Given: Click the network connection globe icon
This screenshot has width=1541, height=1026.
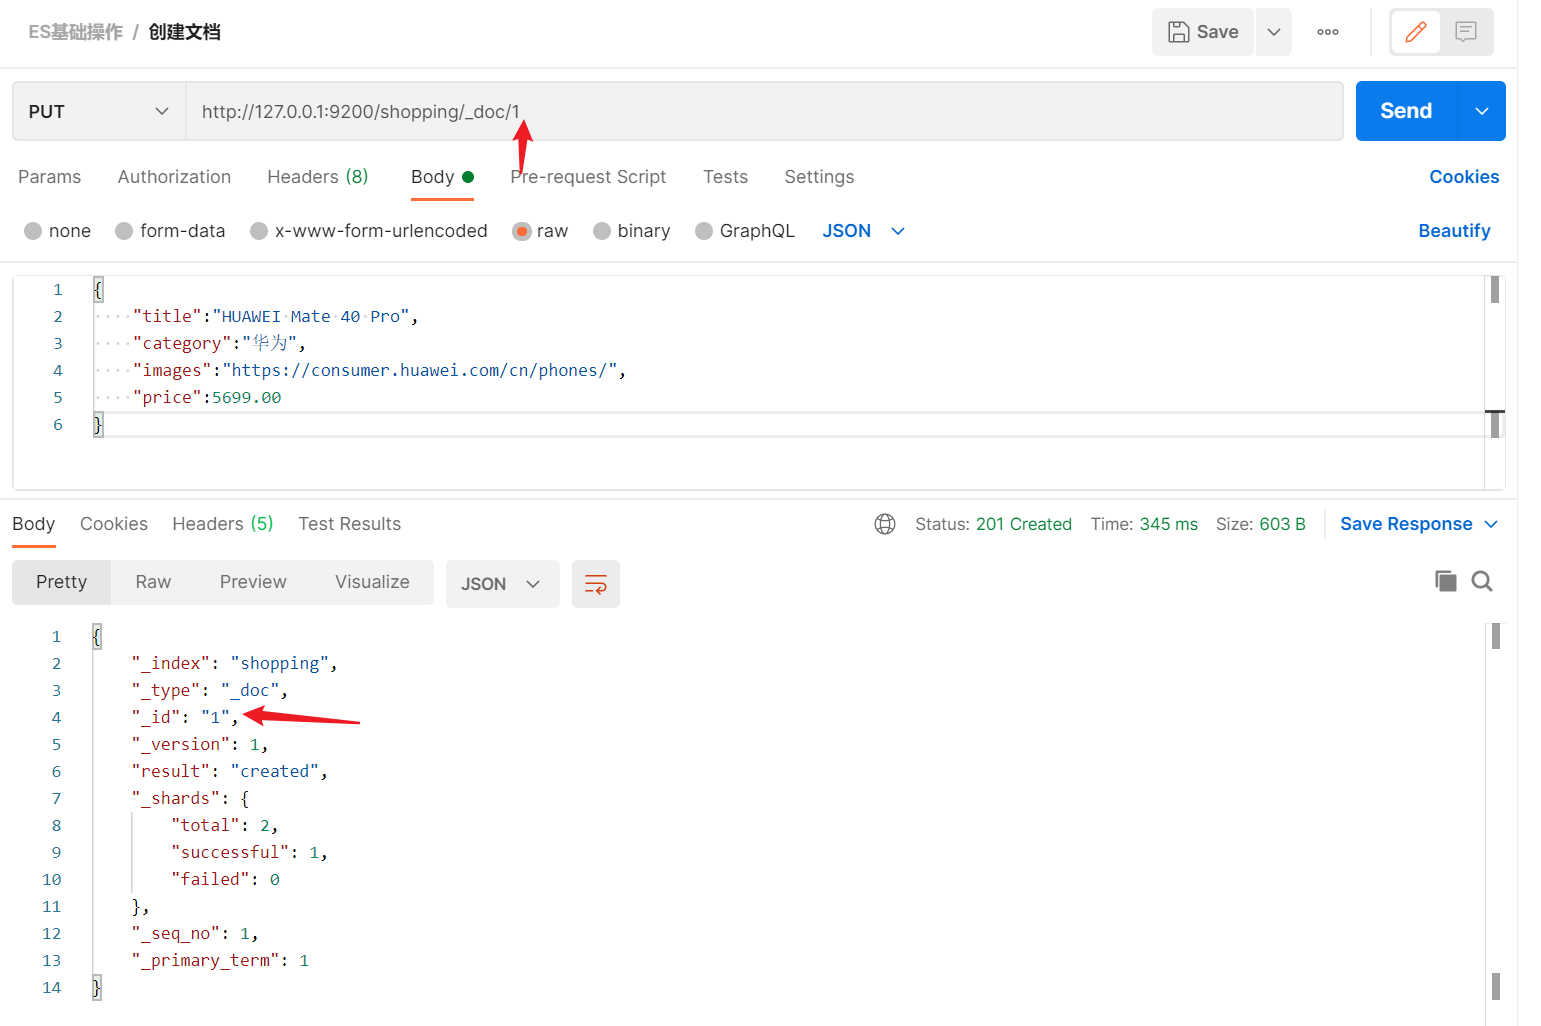Looking at the screenshot, I should pos(885,523).
